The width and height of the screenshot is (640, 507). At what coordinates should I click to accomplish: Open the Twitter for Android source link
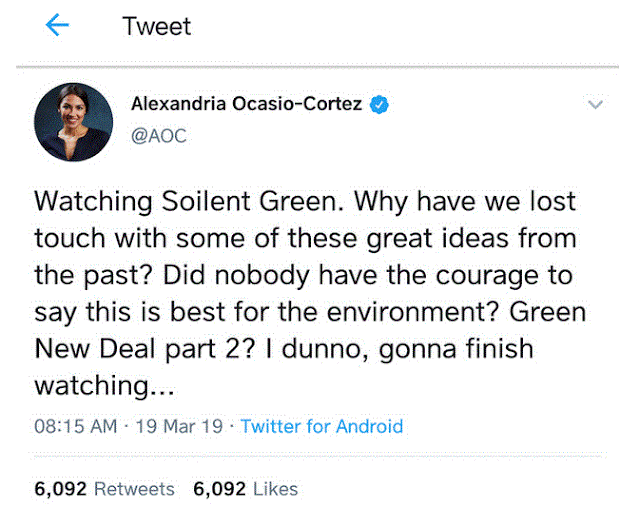pyautogui.click(x=321, y=426)
